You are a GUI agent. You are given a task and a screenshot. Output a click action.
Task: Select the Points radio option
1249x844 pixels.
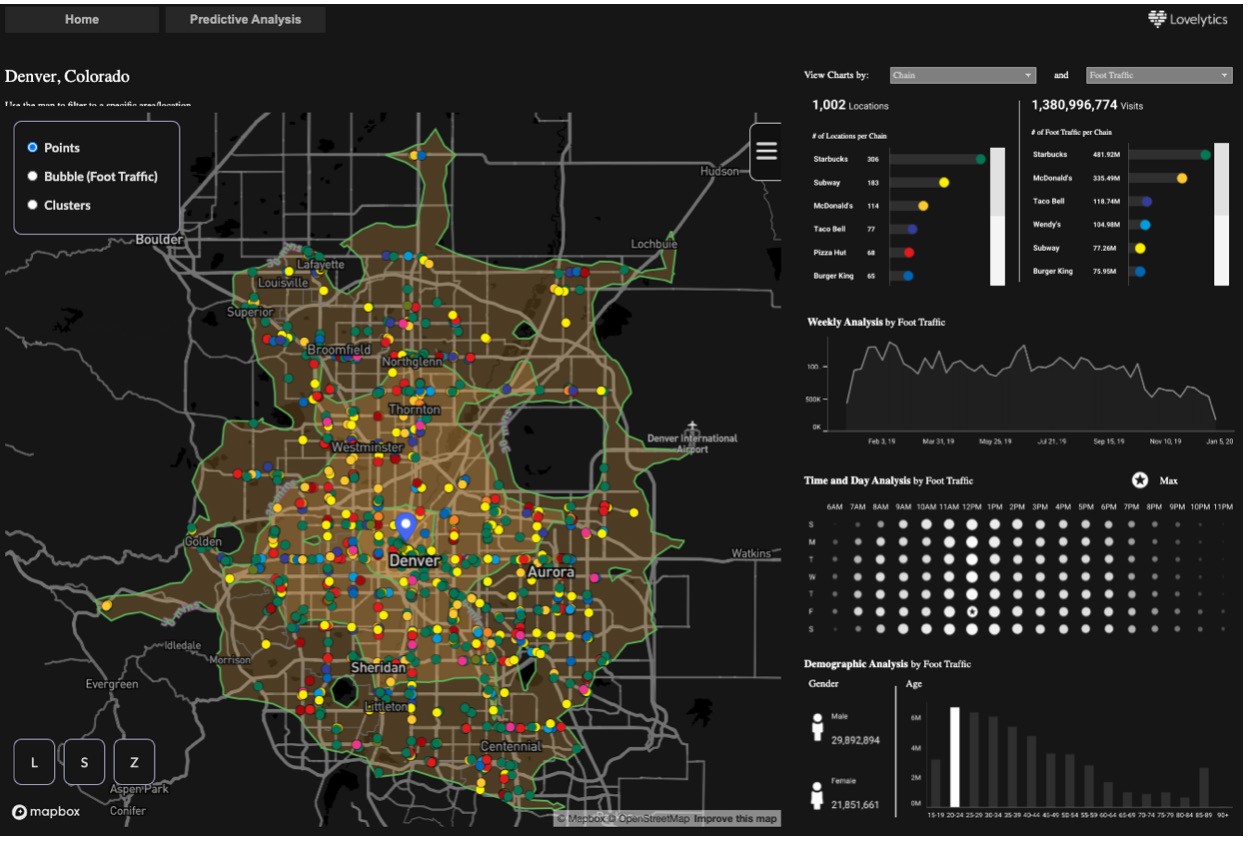[33, 148]
